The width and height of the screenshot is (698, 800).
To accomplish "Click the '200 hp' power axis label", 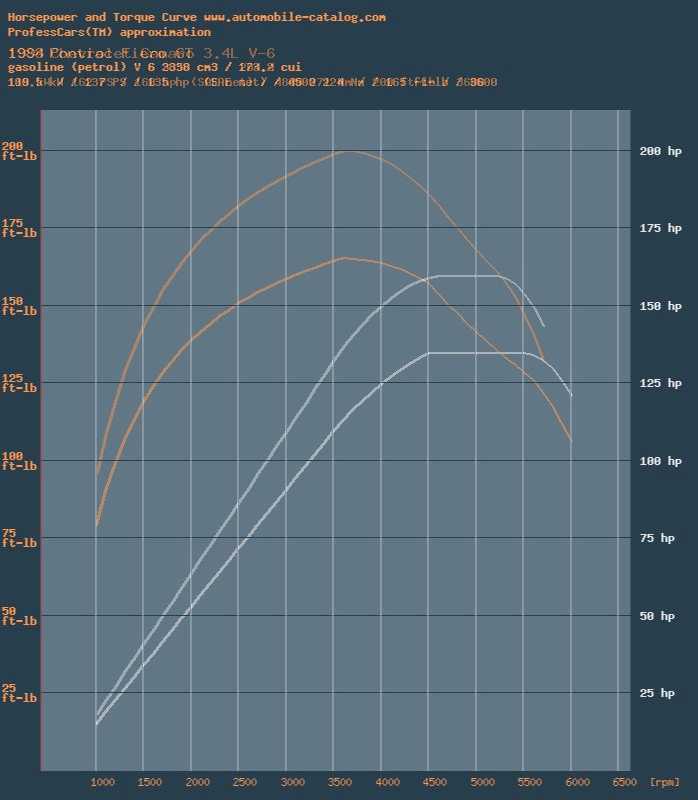I will click(661, 151).
